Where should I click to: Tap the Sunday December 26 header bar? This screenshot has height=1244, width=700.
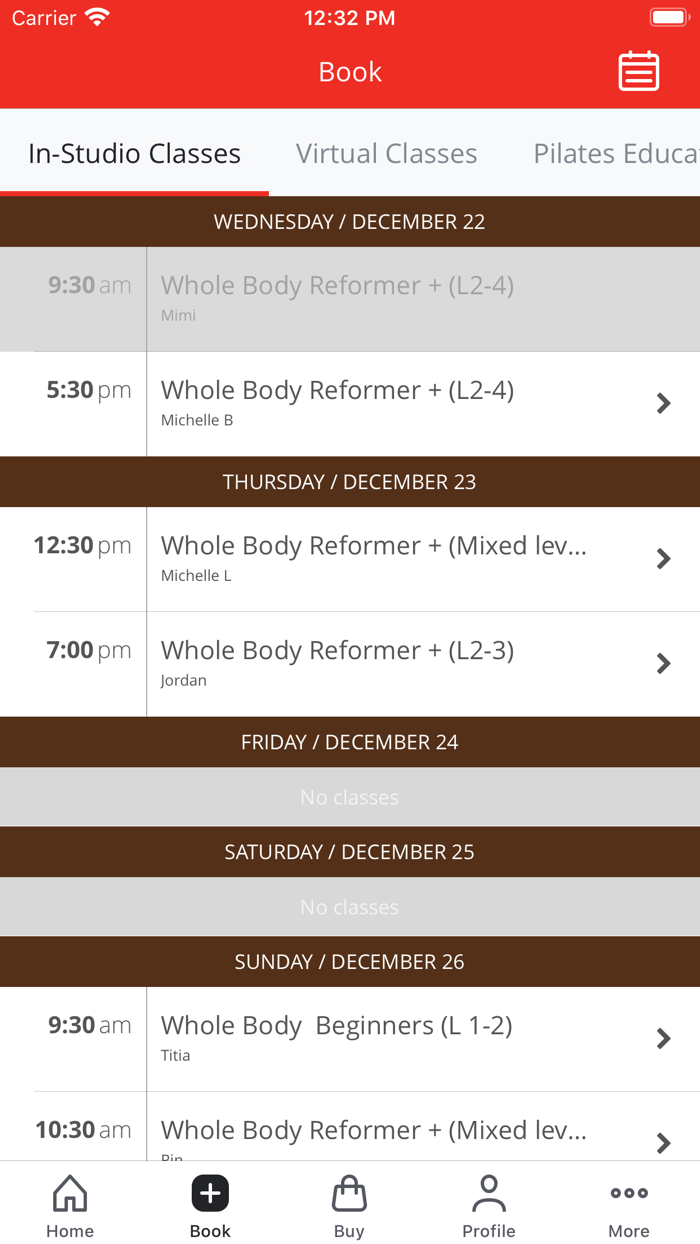350,961
